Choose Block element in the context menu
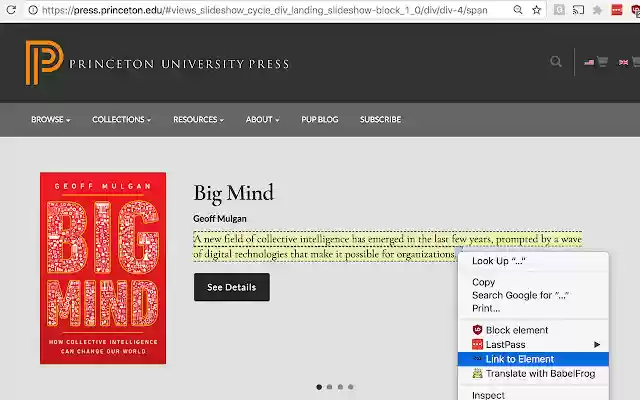This screenshot has width=640, height=400. click(533, 330)
